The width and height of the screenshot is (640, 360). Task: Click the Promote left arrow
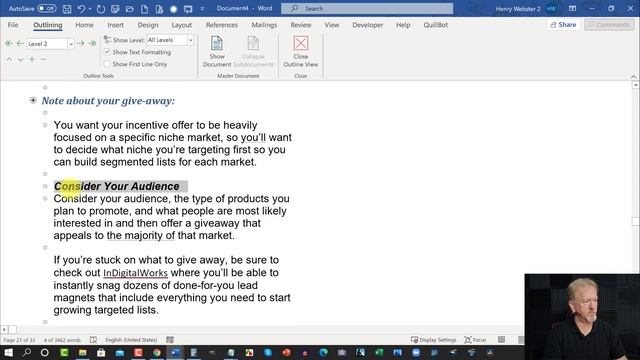(x=20, y=43)
